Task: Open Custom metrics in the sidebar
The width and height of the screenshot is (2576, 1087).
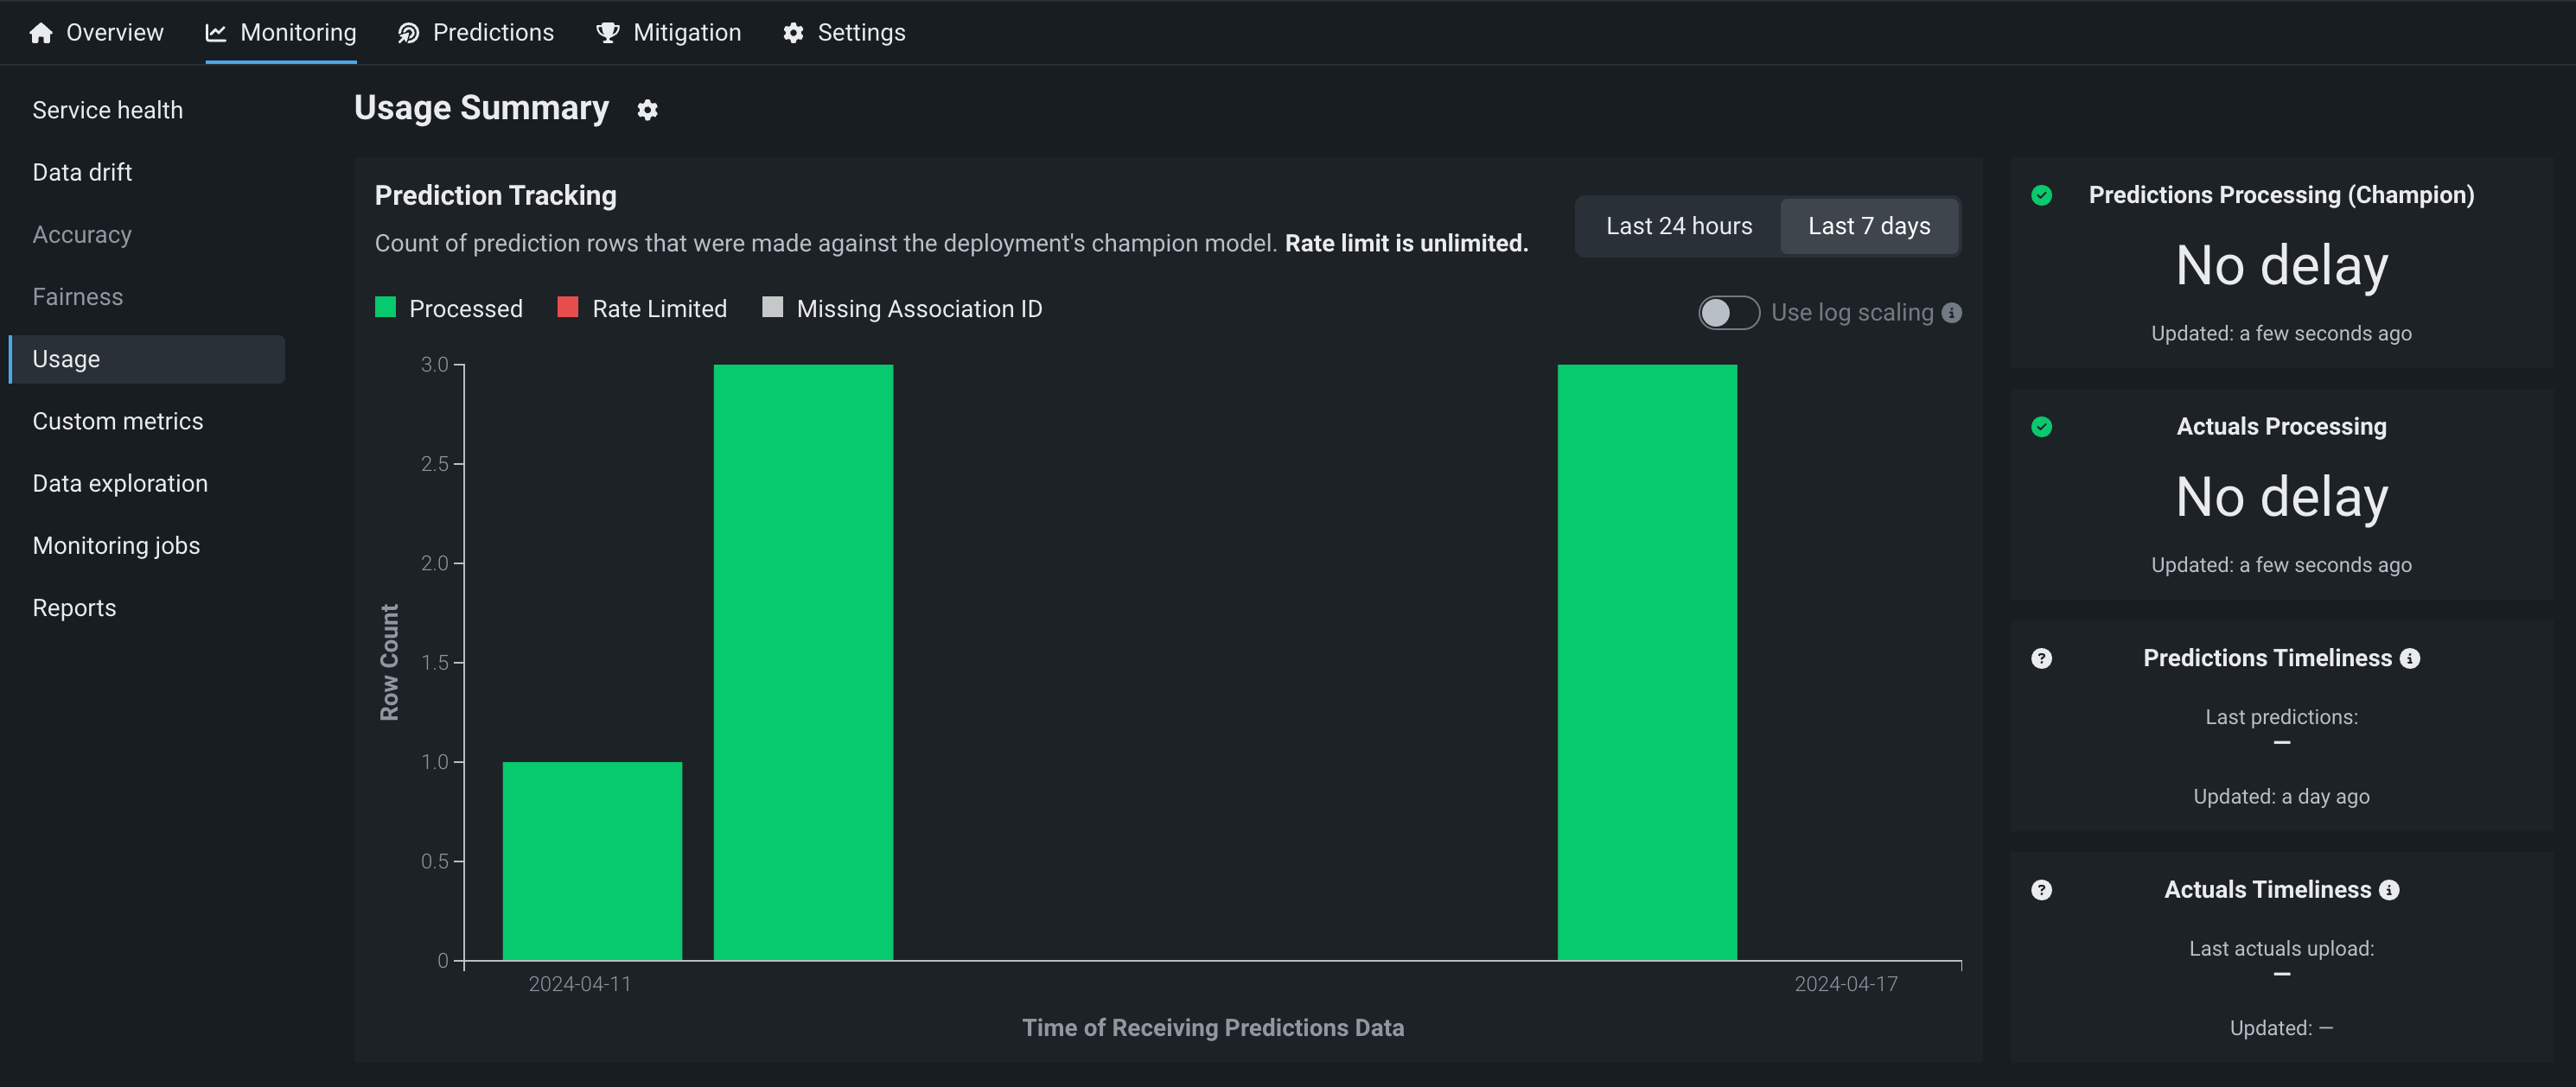Action: (x=117, y=421)
